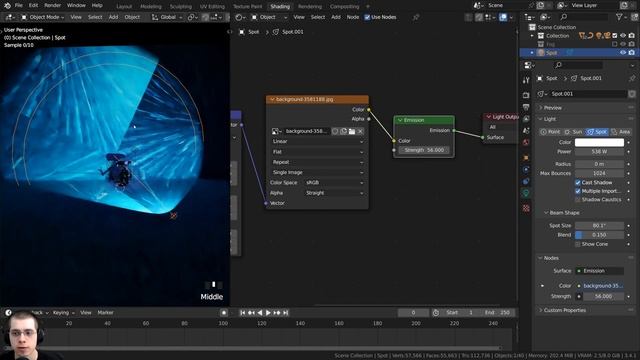Open the File menu

pyautogui.click(x=19, y=5)
